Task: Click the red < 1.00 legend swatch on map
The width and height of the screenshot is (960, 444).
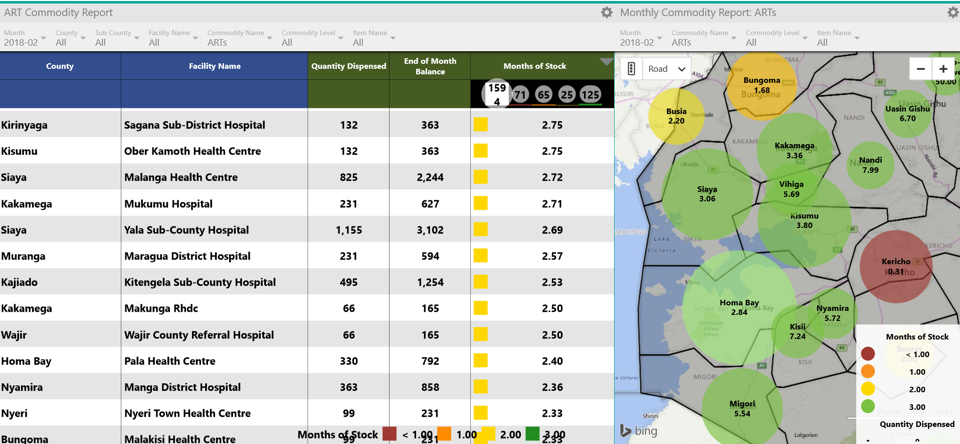Action: pyautogui.click(x=868, y=354)
